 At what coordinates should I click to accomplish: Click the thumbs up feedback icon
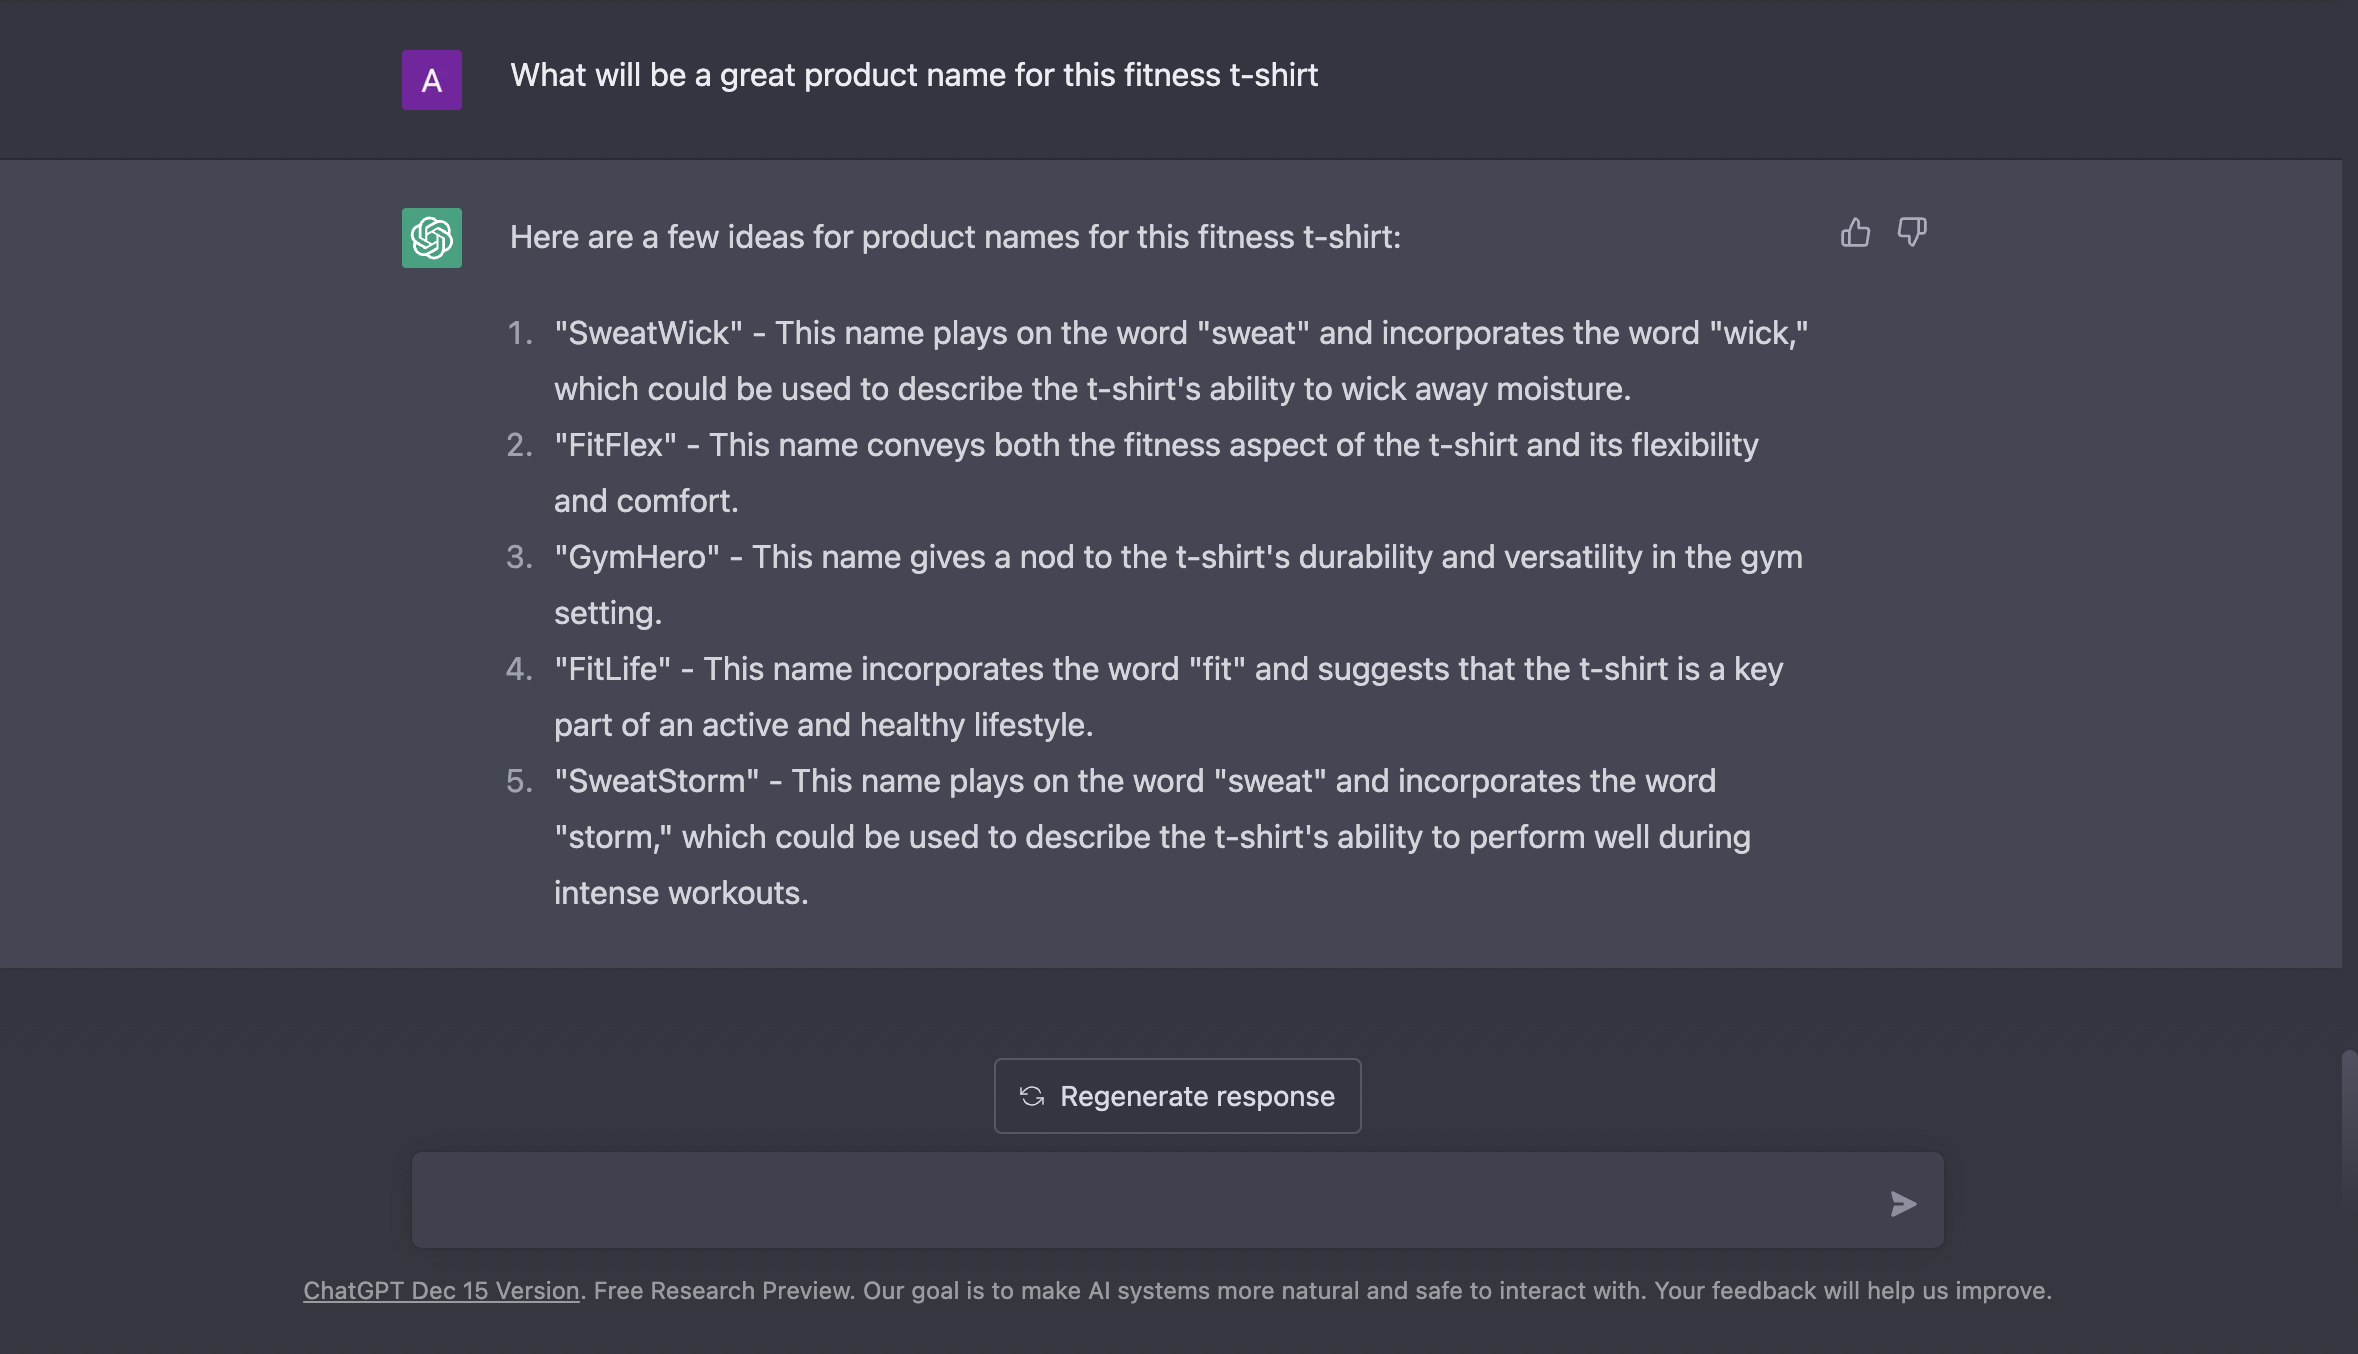1855,233
